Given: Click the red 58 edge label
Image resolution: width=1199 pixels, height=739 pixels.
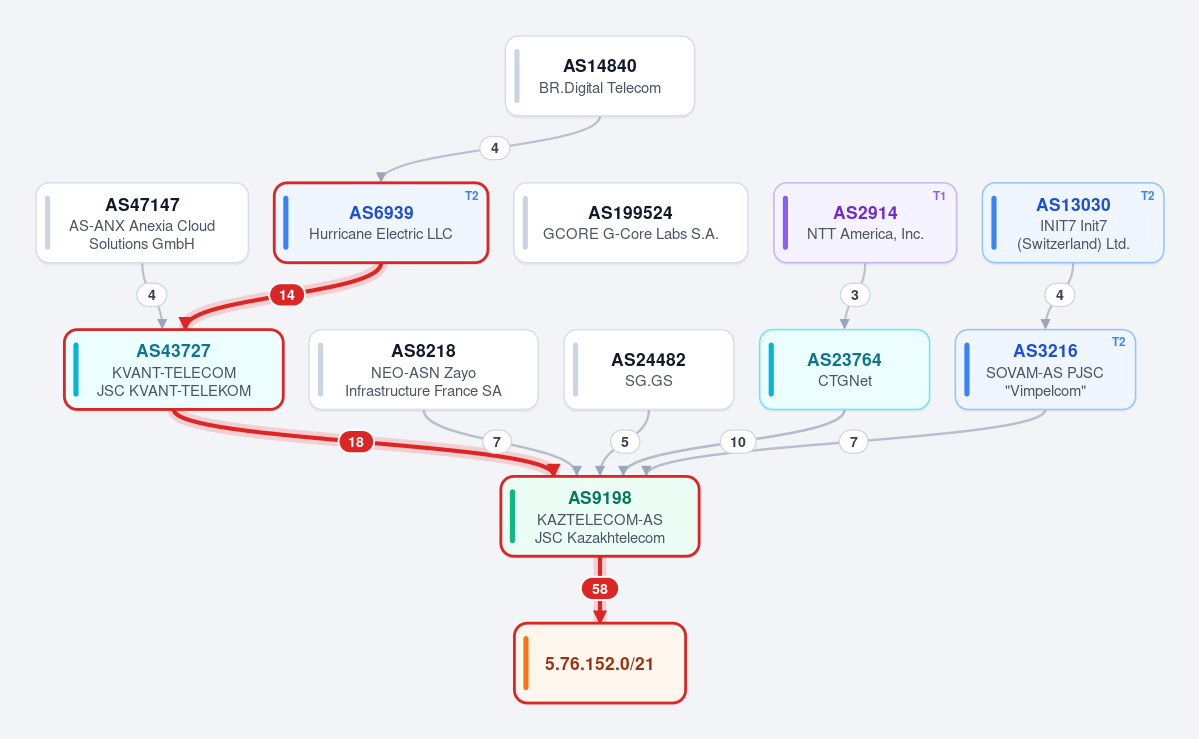Looking at the screenshot, I should coord(600,589).
